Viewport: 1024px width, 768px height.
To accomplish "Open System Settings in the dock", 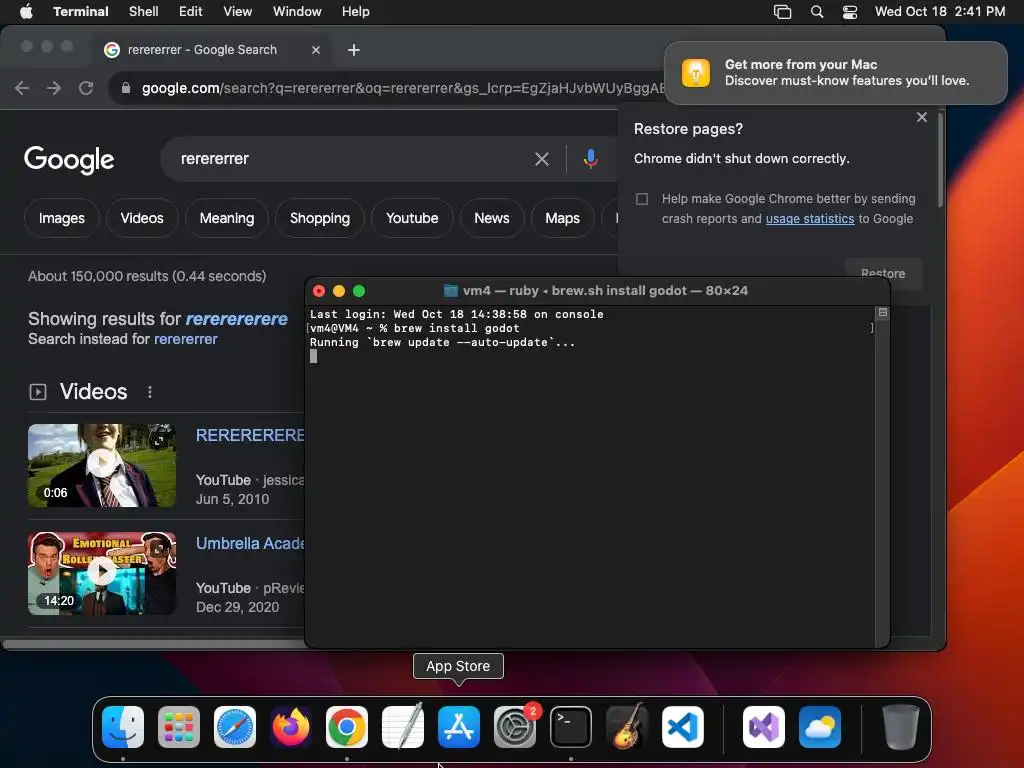I will [x=515, y=727].
